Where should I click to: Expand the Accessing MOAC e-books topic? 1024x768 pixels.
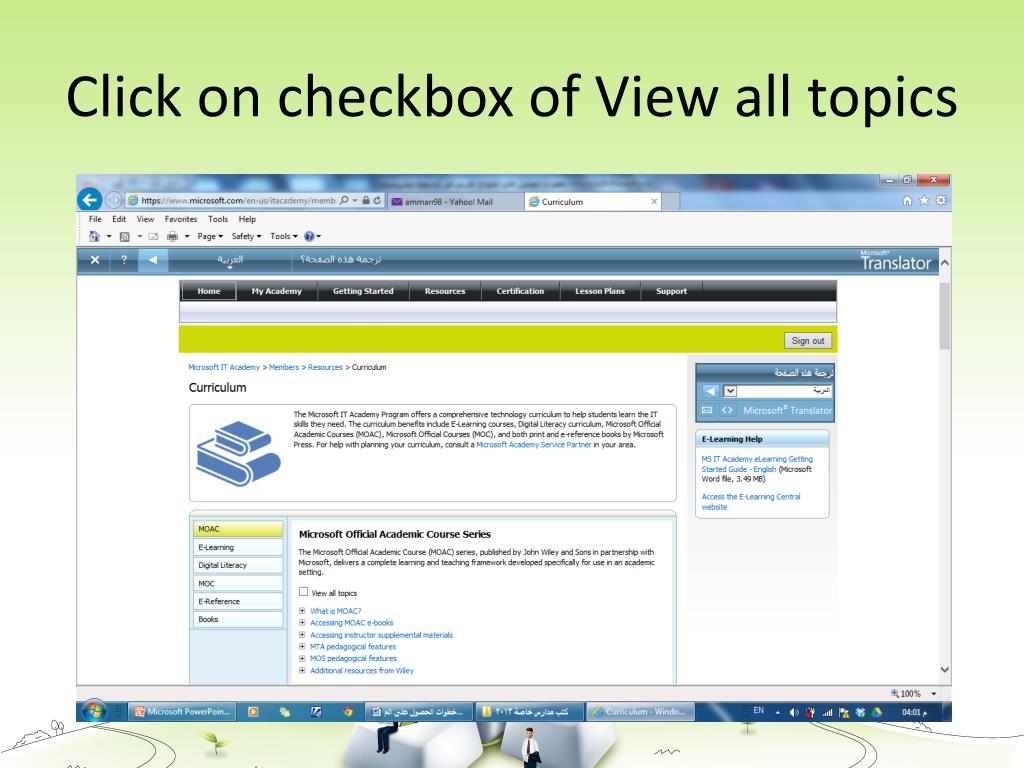[x=302, y=623]
